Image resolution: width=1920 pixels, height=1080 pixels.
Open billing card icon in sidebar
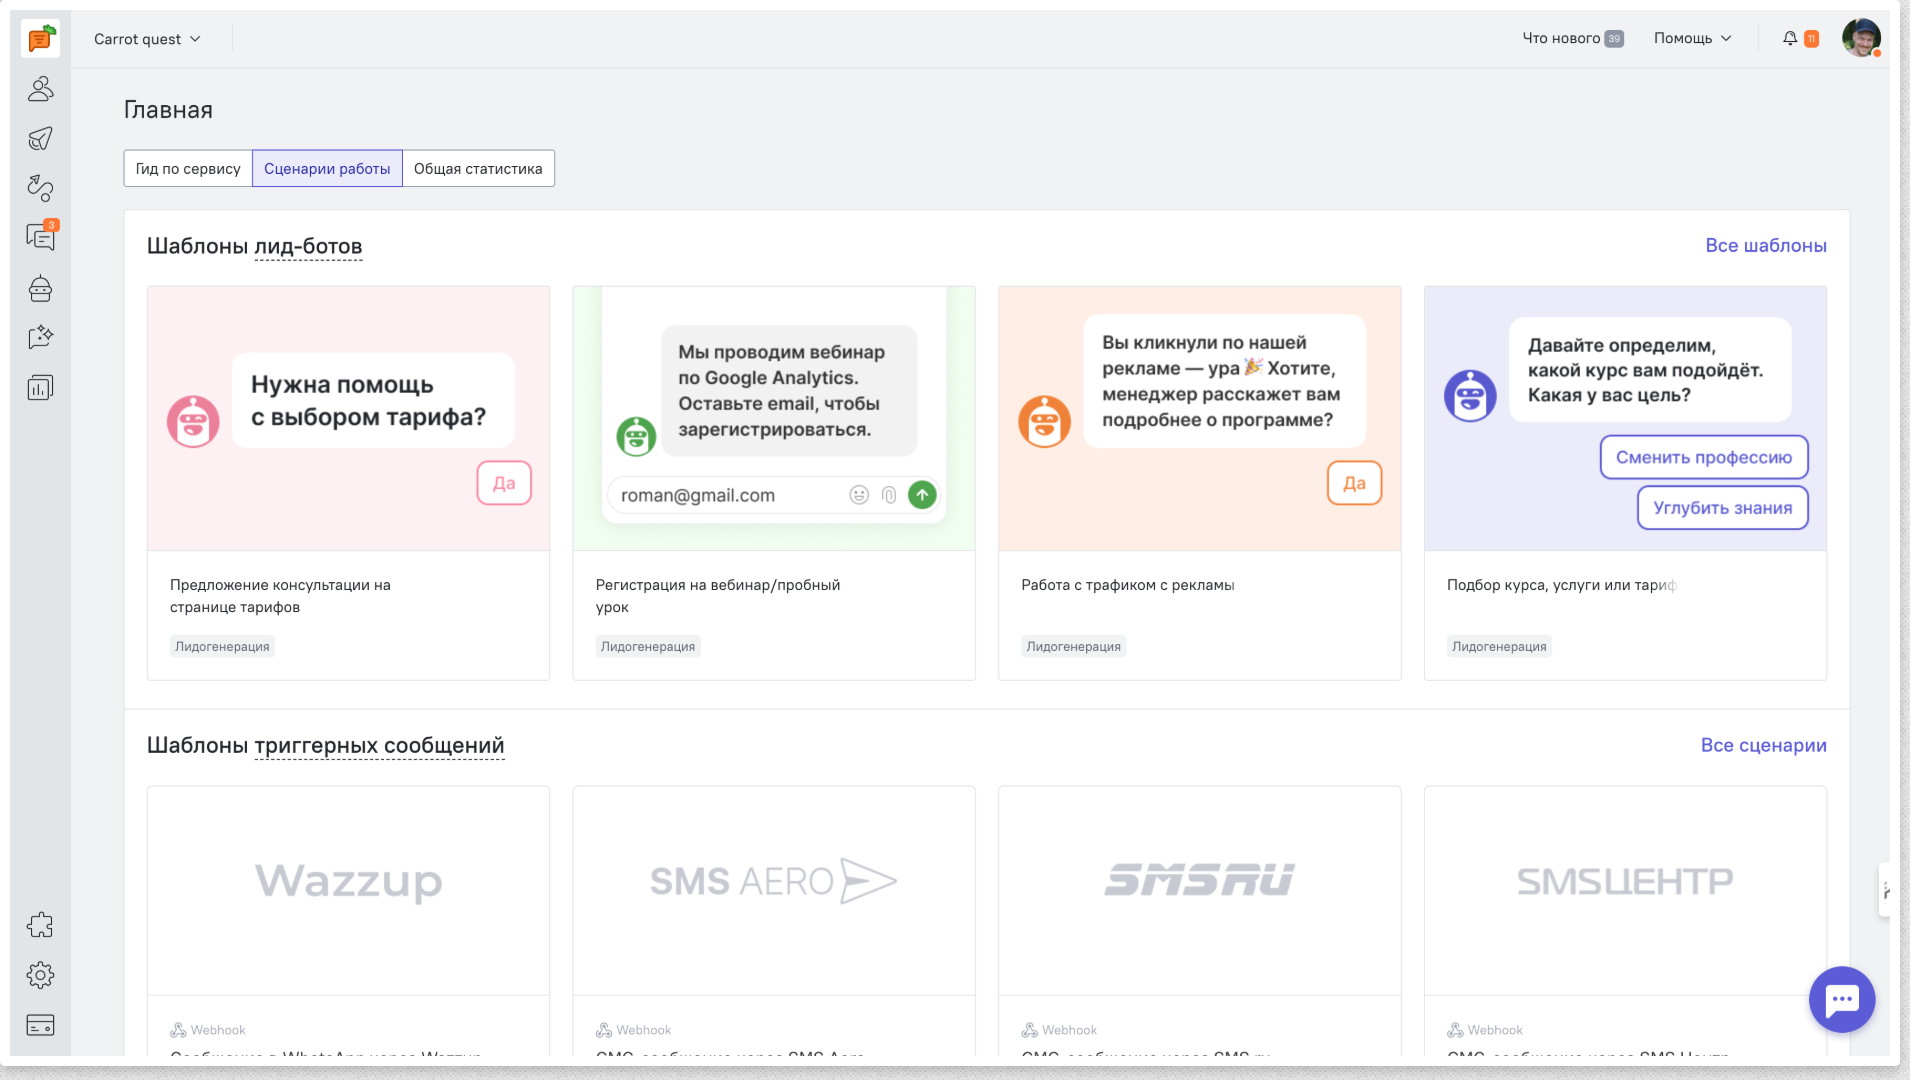click(x=40, y=1025)
